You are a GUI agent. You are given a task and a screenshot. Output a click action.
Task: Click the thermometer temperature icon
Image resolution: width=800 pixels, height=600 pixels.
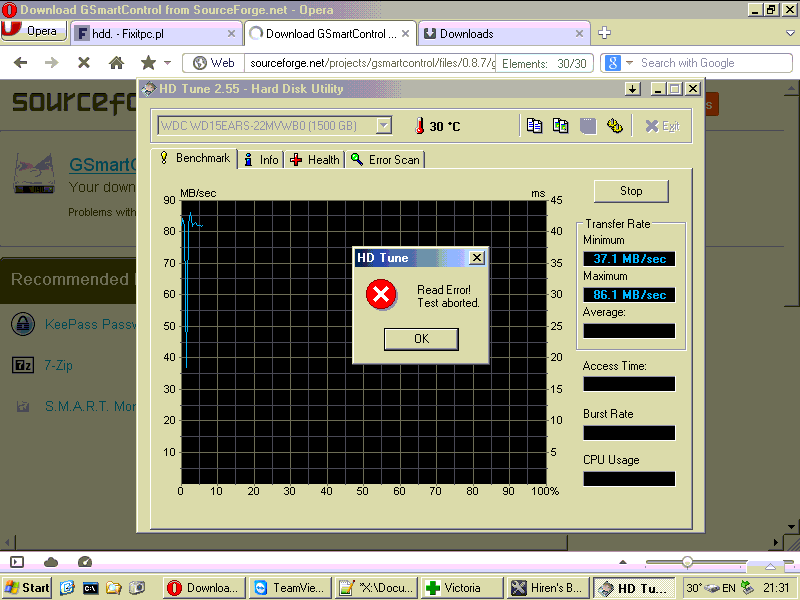click(x=419, y=126)
